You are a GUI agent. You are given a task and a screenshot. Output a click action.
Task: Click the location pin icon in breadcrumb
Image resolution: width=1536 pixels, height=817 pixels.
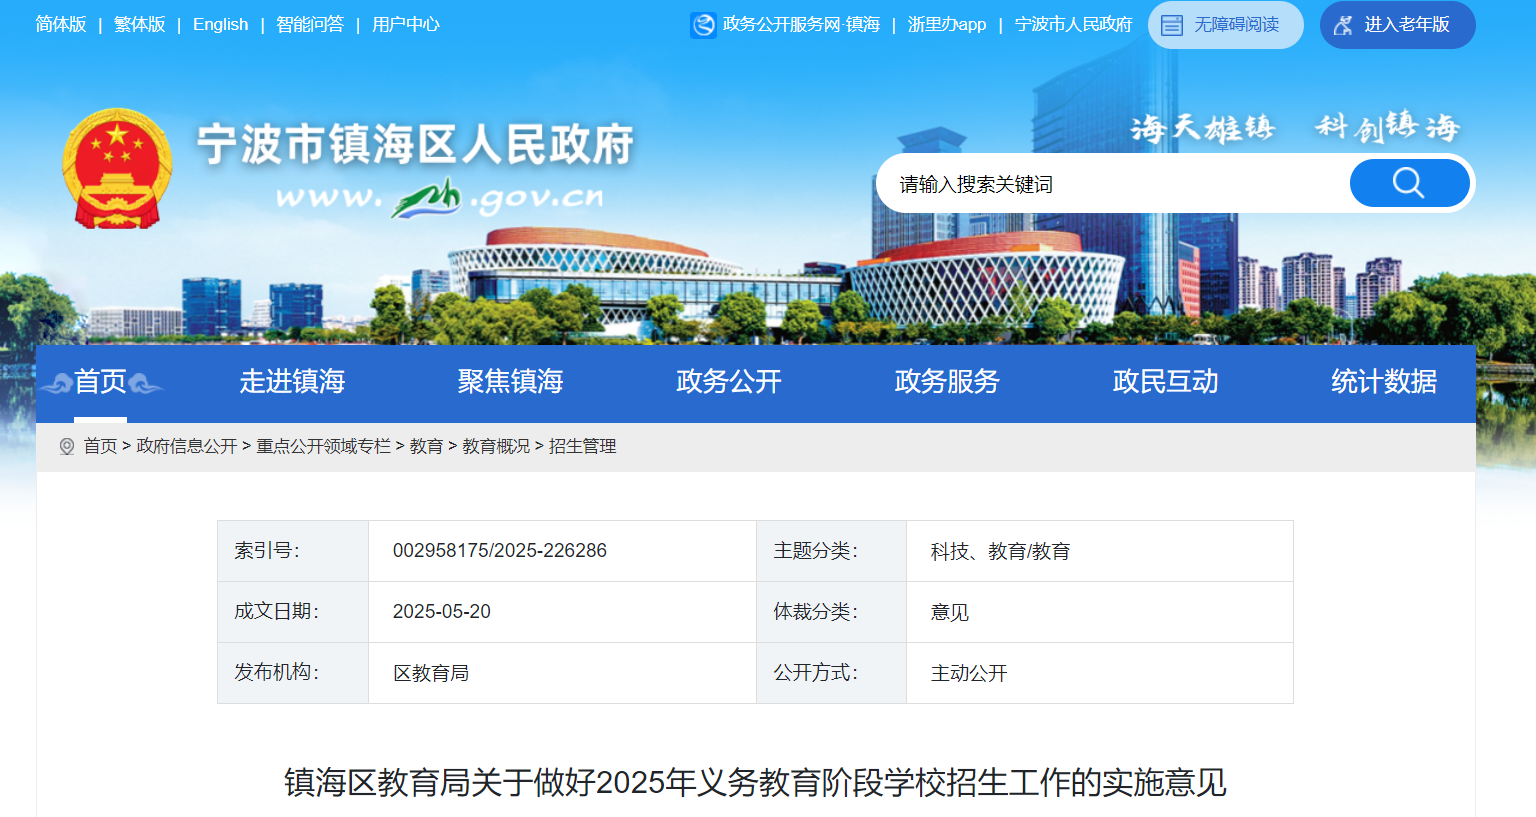click(67, 447)
